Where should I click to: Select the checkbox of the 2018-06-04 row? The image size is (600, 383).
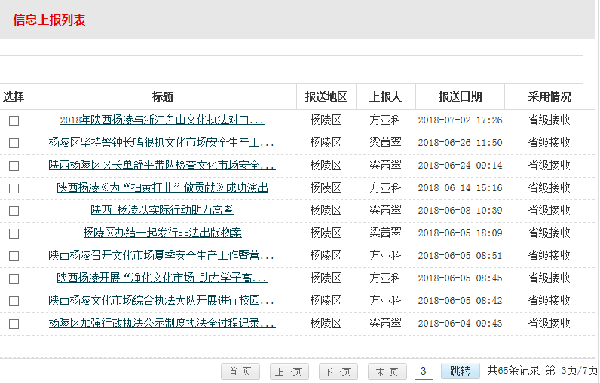pyautogui.click(x=14, y=324)
